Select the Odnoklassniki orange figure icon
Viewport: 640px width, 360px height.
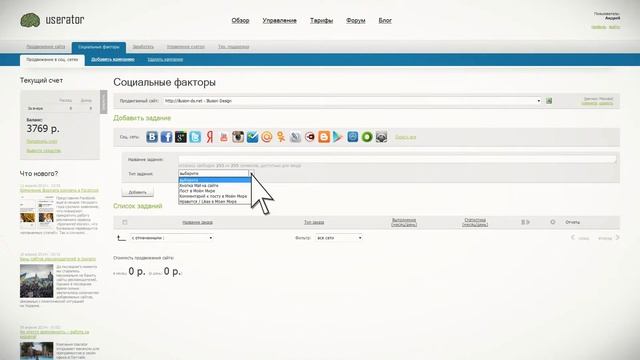point(281,137)
